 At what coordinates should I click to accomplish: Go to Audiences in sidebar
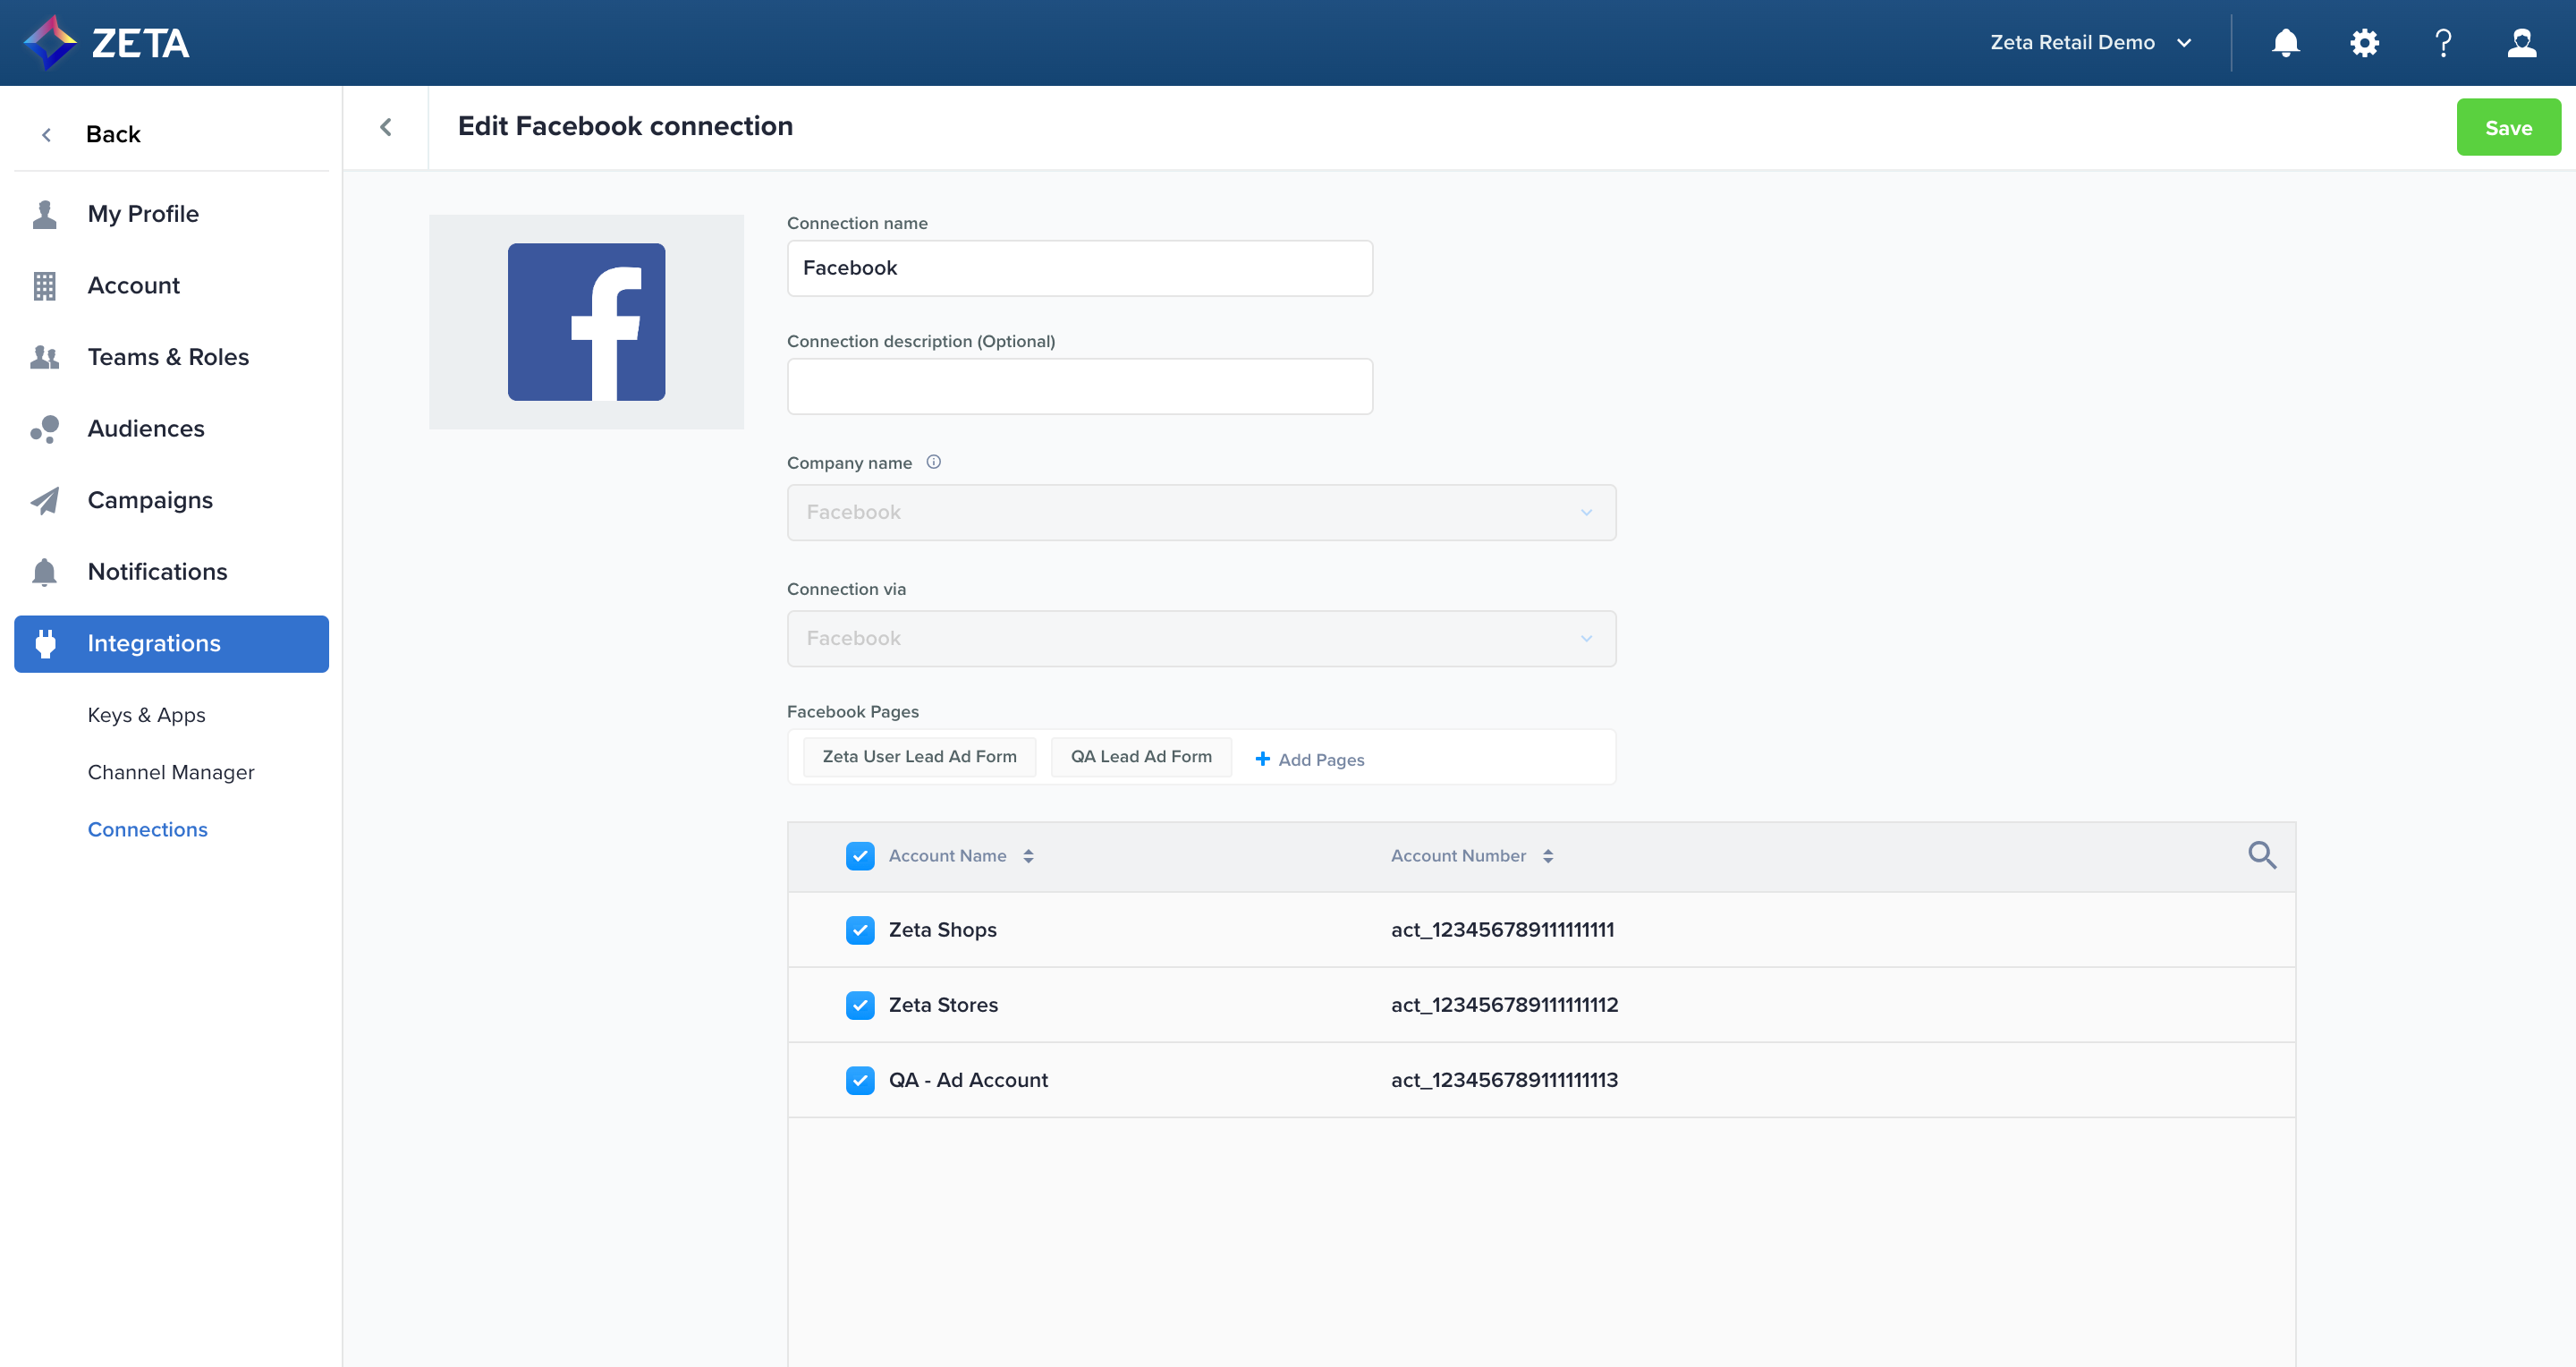146,429
